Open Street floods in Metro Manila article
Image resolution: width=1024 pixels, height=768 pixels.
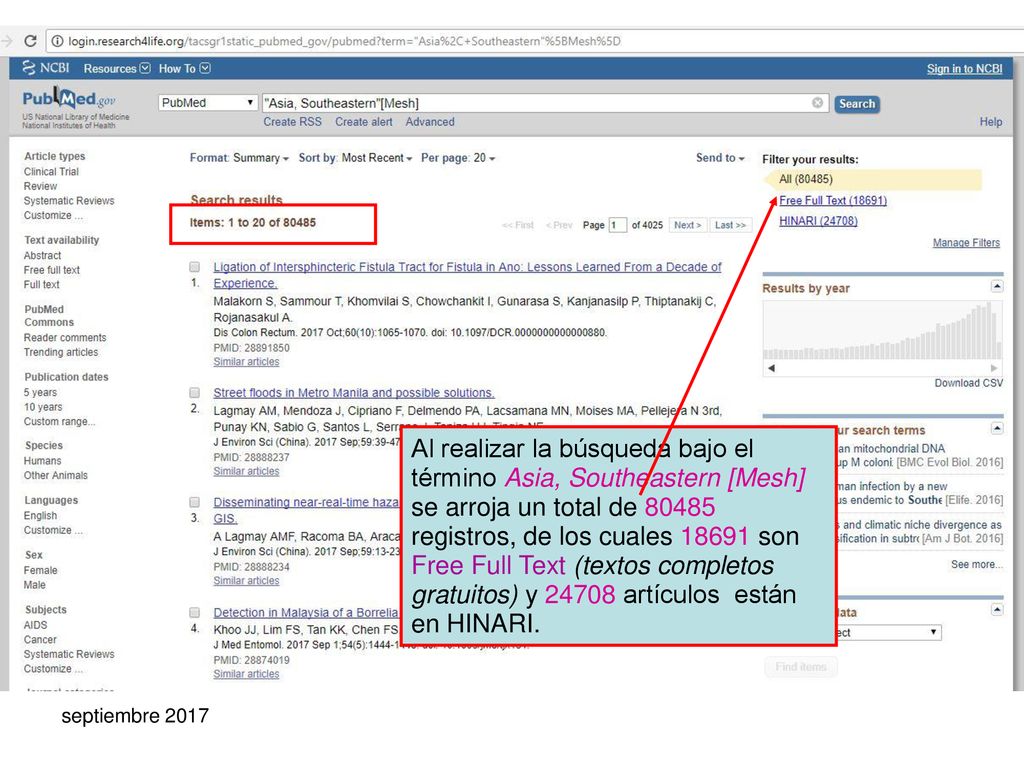pyautogui.click(x=354, y=392)
